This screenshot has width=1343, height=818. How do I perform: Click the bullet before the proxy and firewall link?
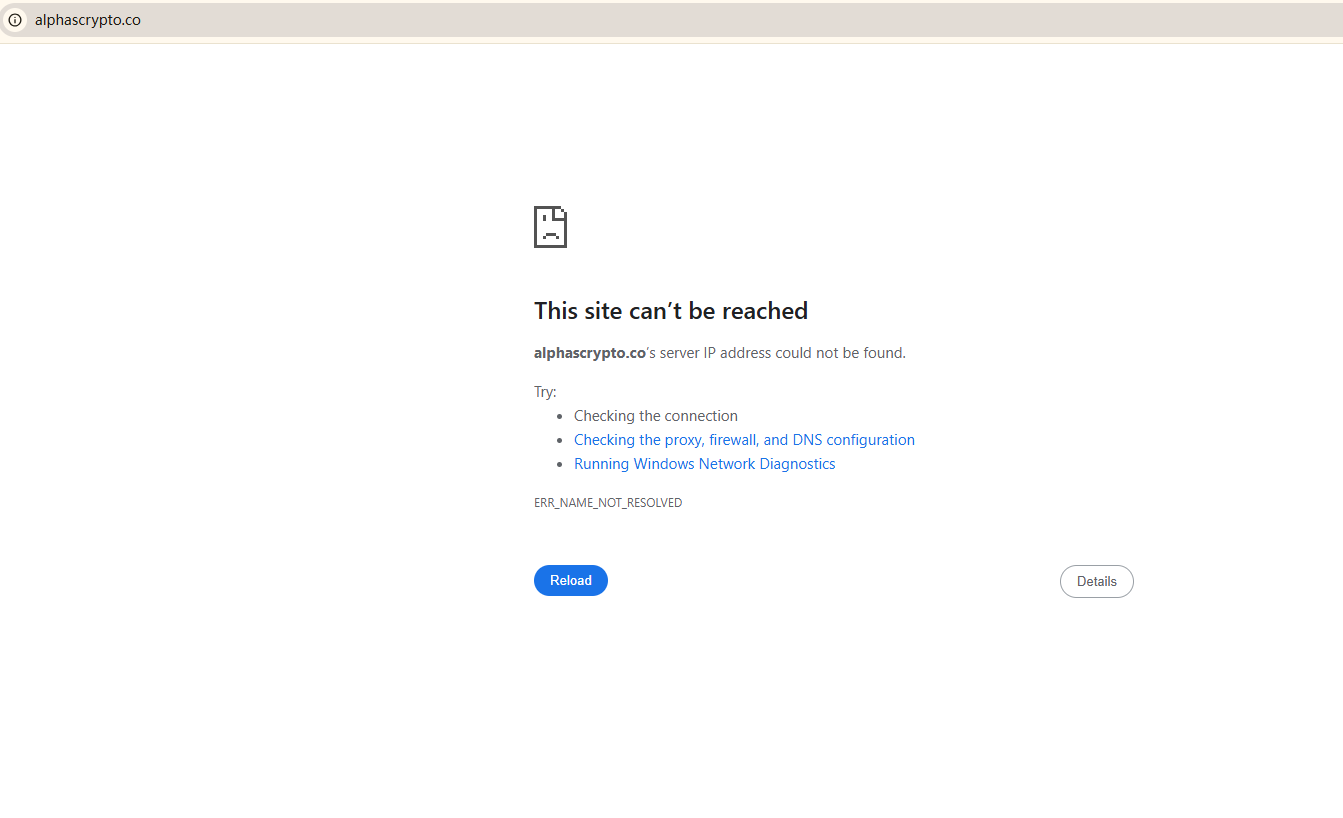click(x=560, y=441)
